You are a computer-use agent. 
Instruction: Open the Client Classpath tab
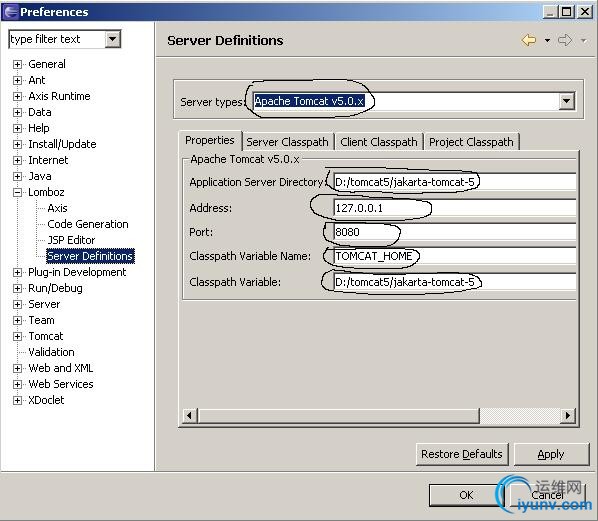(379, 142)
